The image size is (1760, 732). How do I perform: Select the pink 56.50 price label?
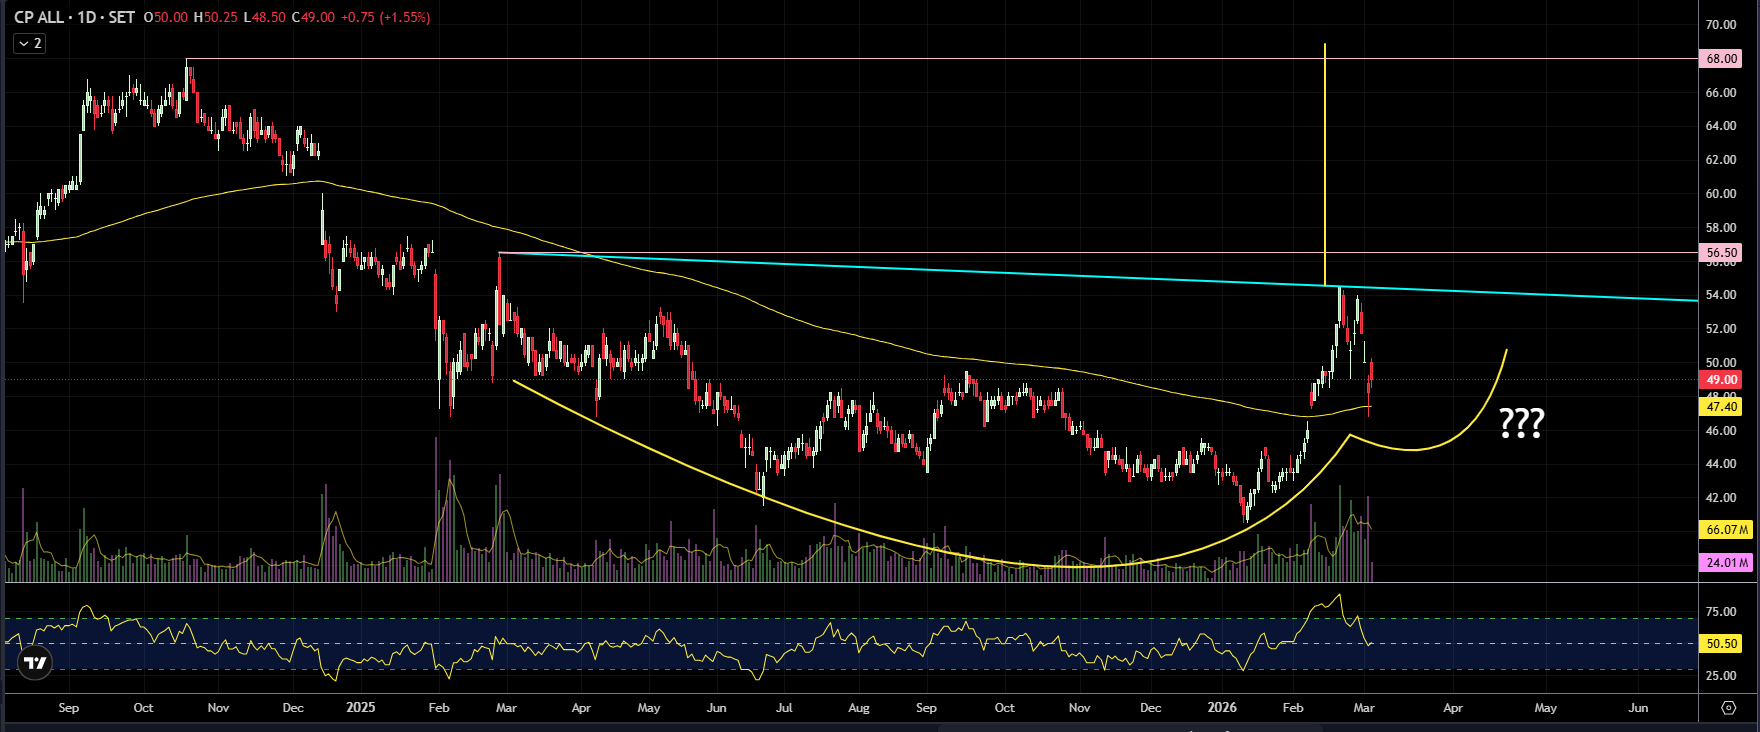coord(1721,253)
